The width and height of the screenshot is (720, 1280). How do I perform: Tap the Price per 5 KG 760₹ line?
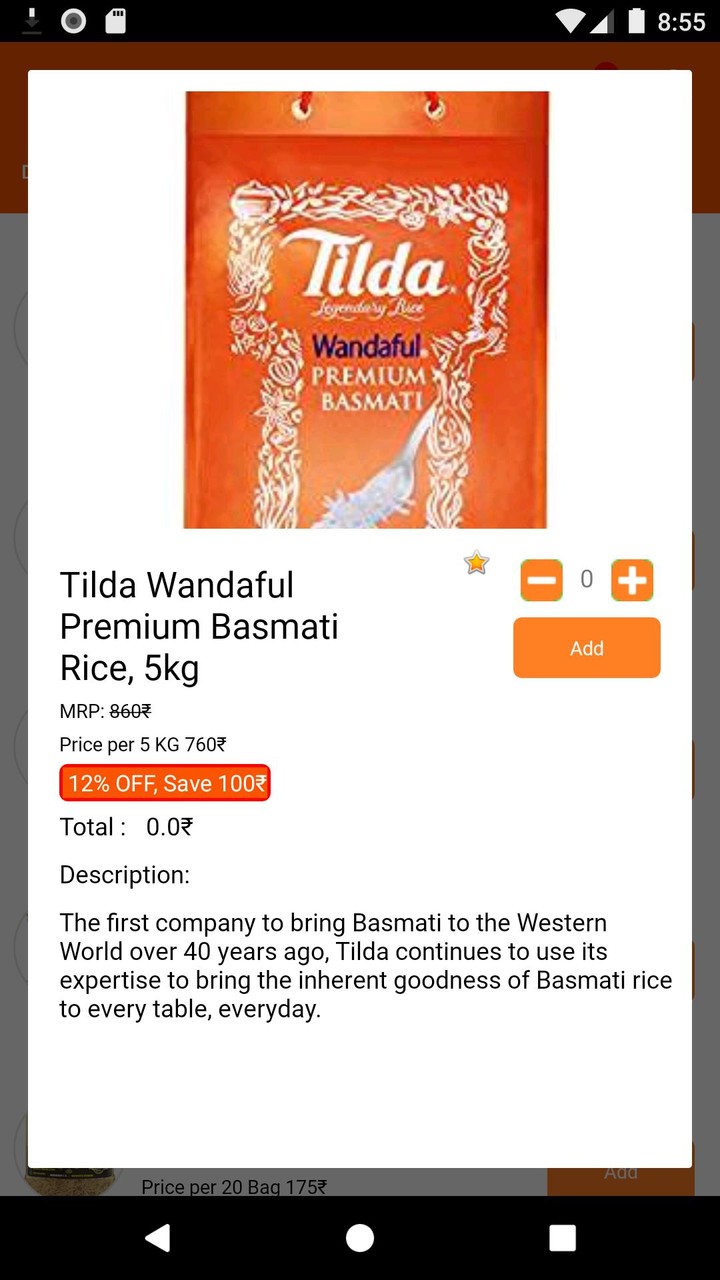(x=143, y=745)
